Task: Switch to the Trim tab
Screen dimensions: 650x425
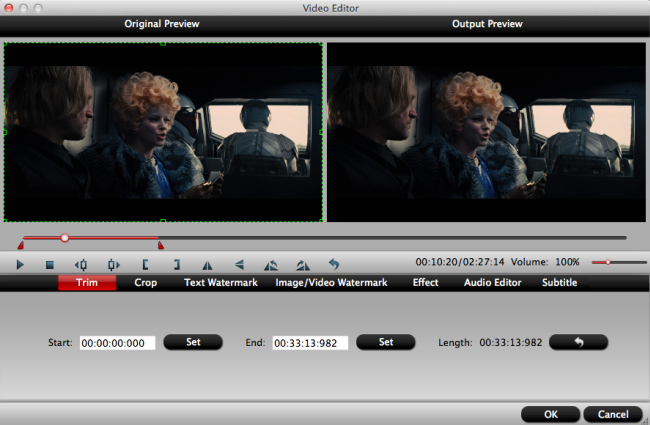Action: click(x=87, y=282)
